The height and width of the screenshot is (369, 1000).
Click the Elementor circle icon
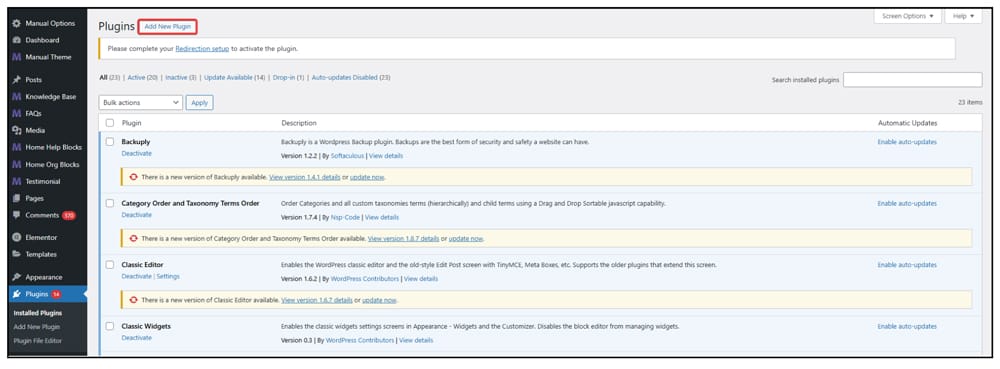(x=17, y=237)
